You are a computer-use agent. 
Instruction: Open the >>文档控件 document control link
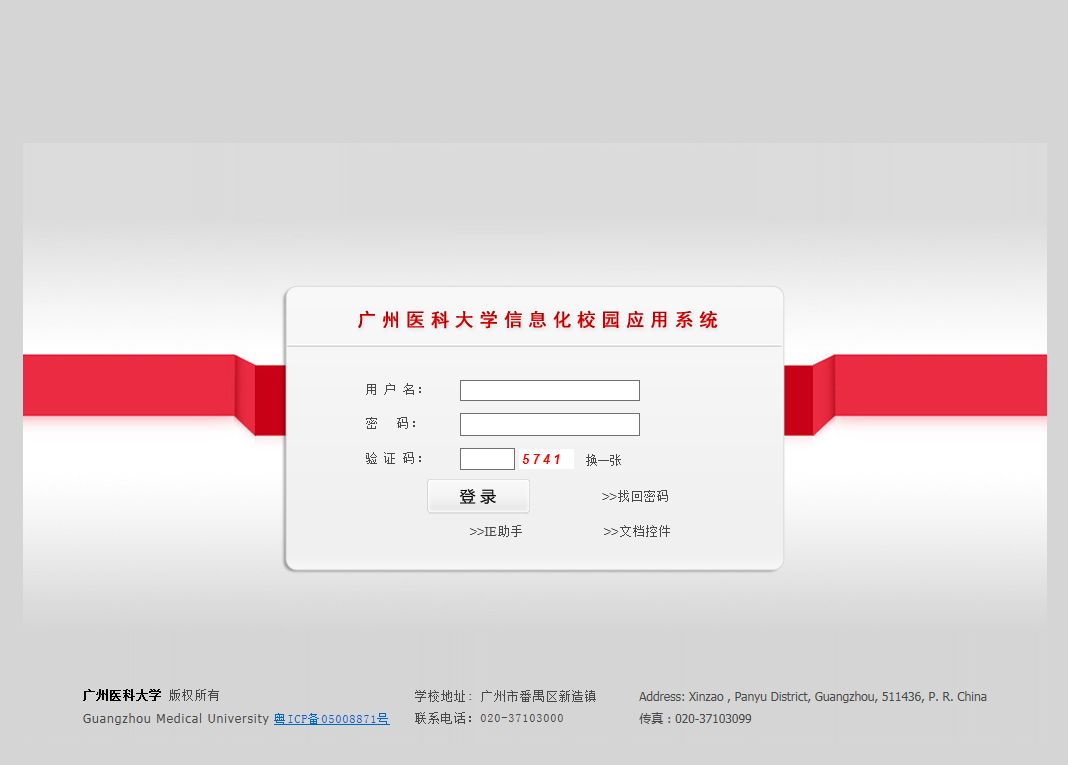(x=637, y=531)
